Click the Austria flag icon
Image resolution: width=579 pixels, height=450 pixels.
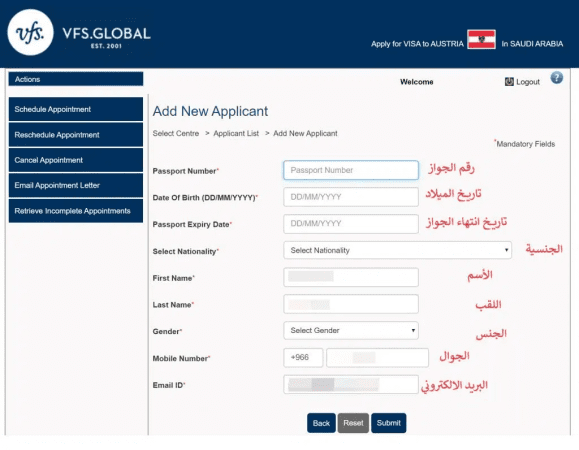pos(481,39)
